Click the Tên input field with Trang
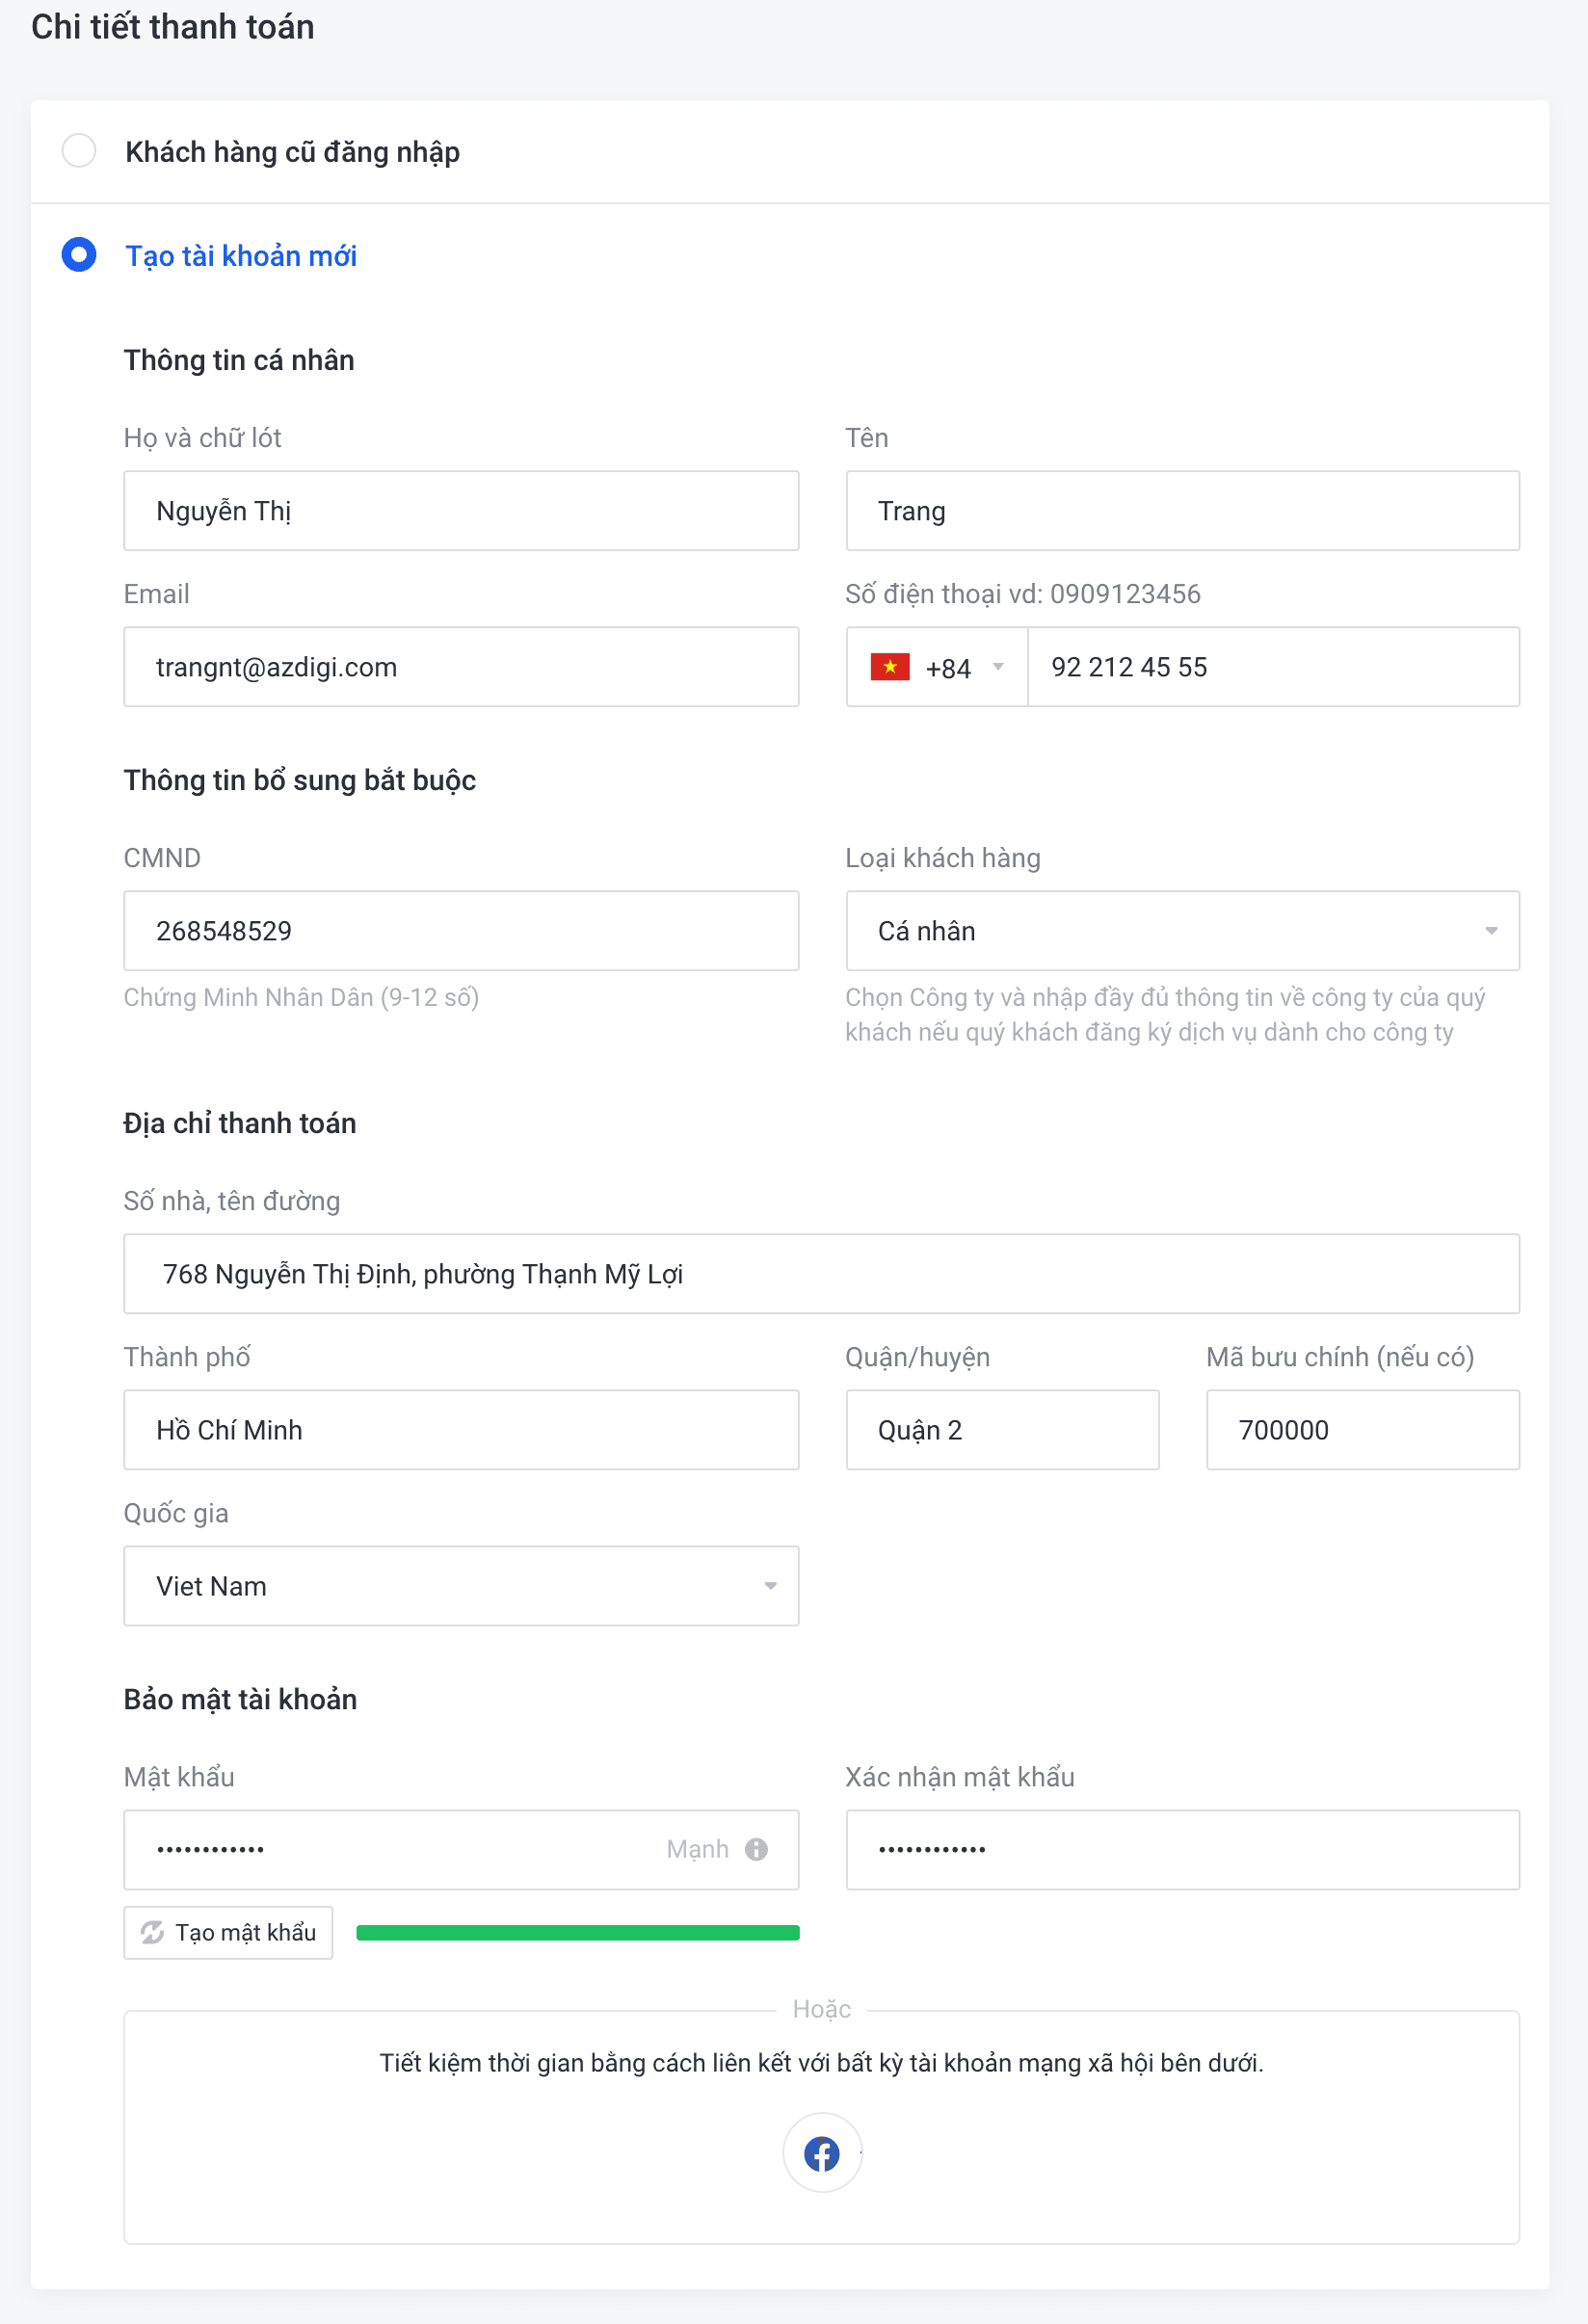 tap(1182, 511)
